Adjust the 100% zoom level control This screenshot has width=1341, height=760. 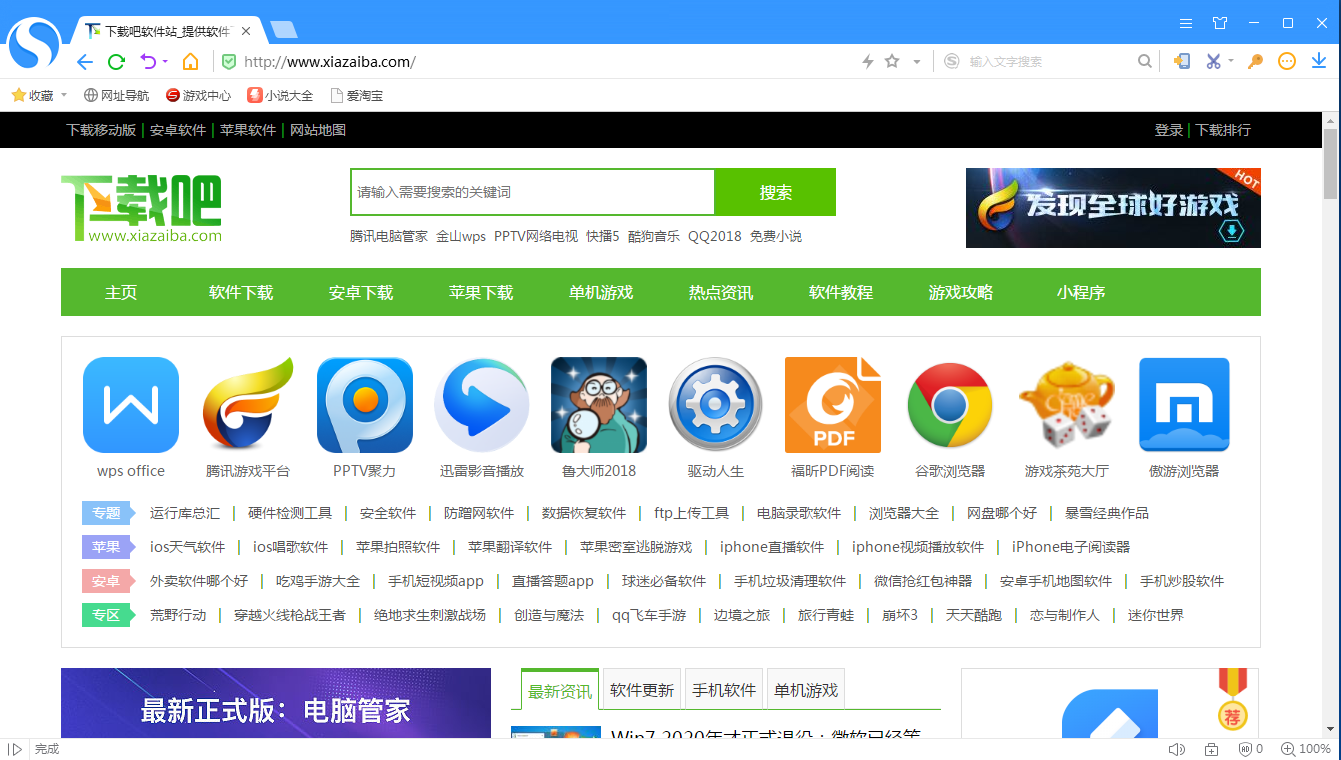pos(1310,748)
